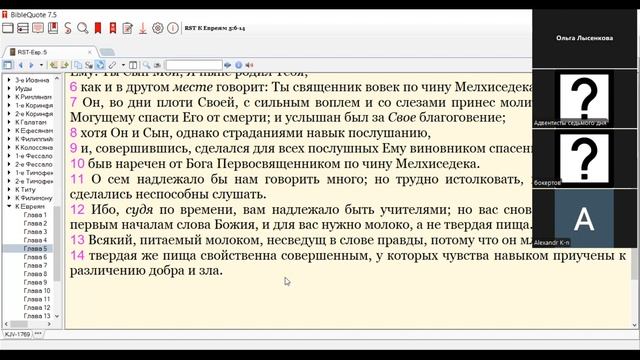The width and height of the screenshot is (640, 360).
Task: Click verse number 6
Action: [73, 87]
